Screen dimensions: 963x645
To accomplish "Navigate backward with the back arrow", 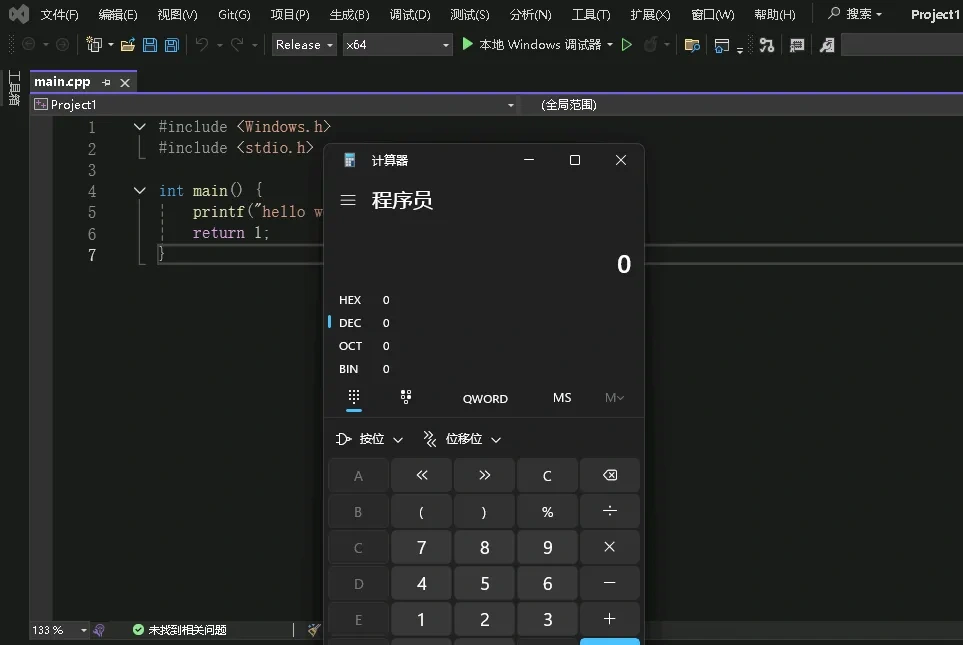I will coord(28,44).
